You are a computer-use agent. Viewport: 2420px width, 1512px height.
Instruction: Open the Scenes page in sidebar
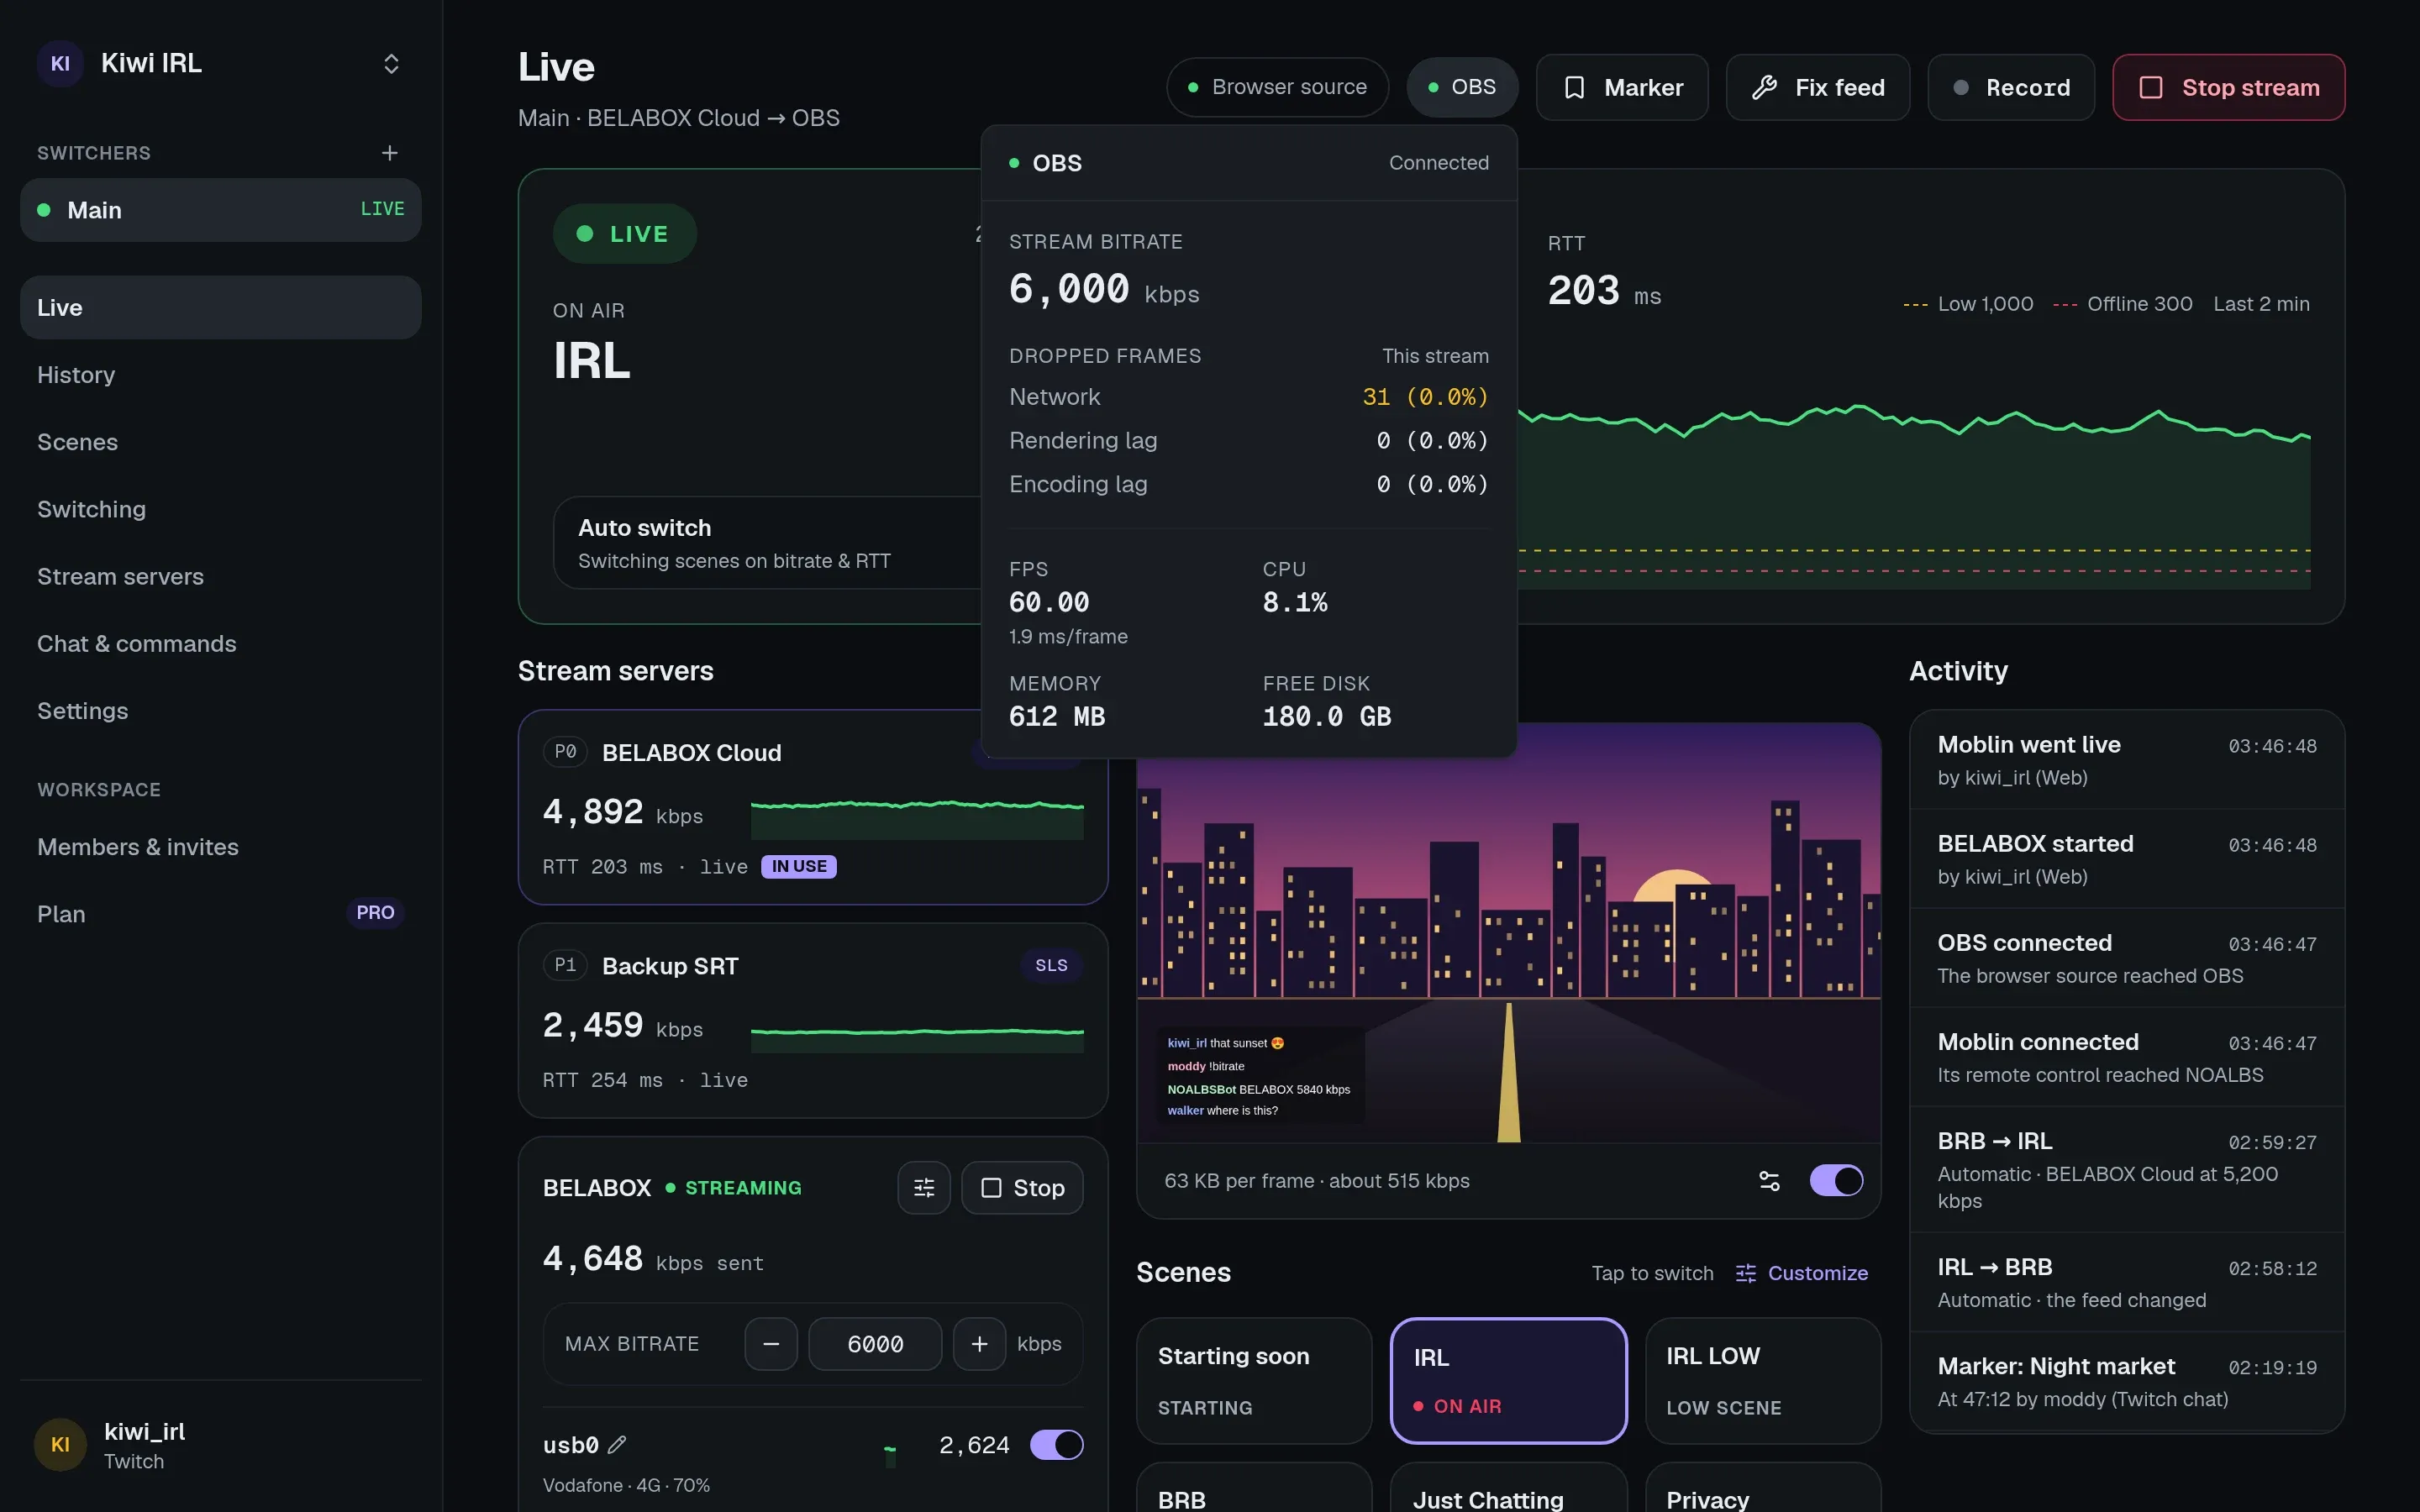tap(220, 442)
